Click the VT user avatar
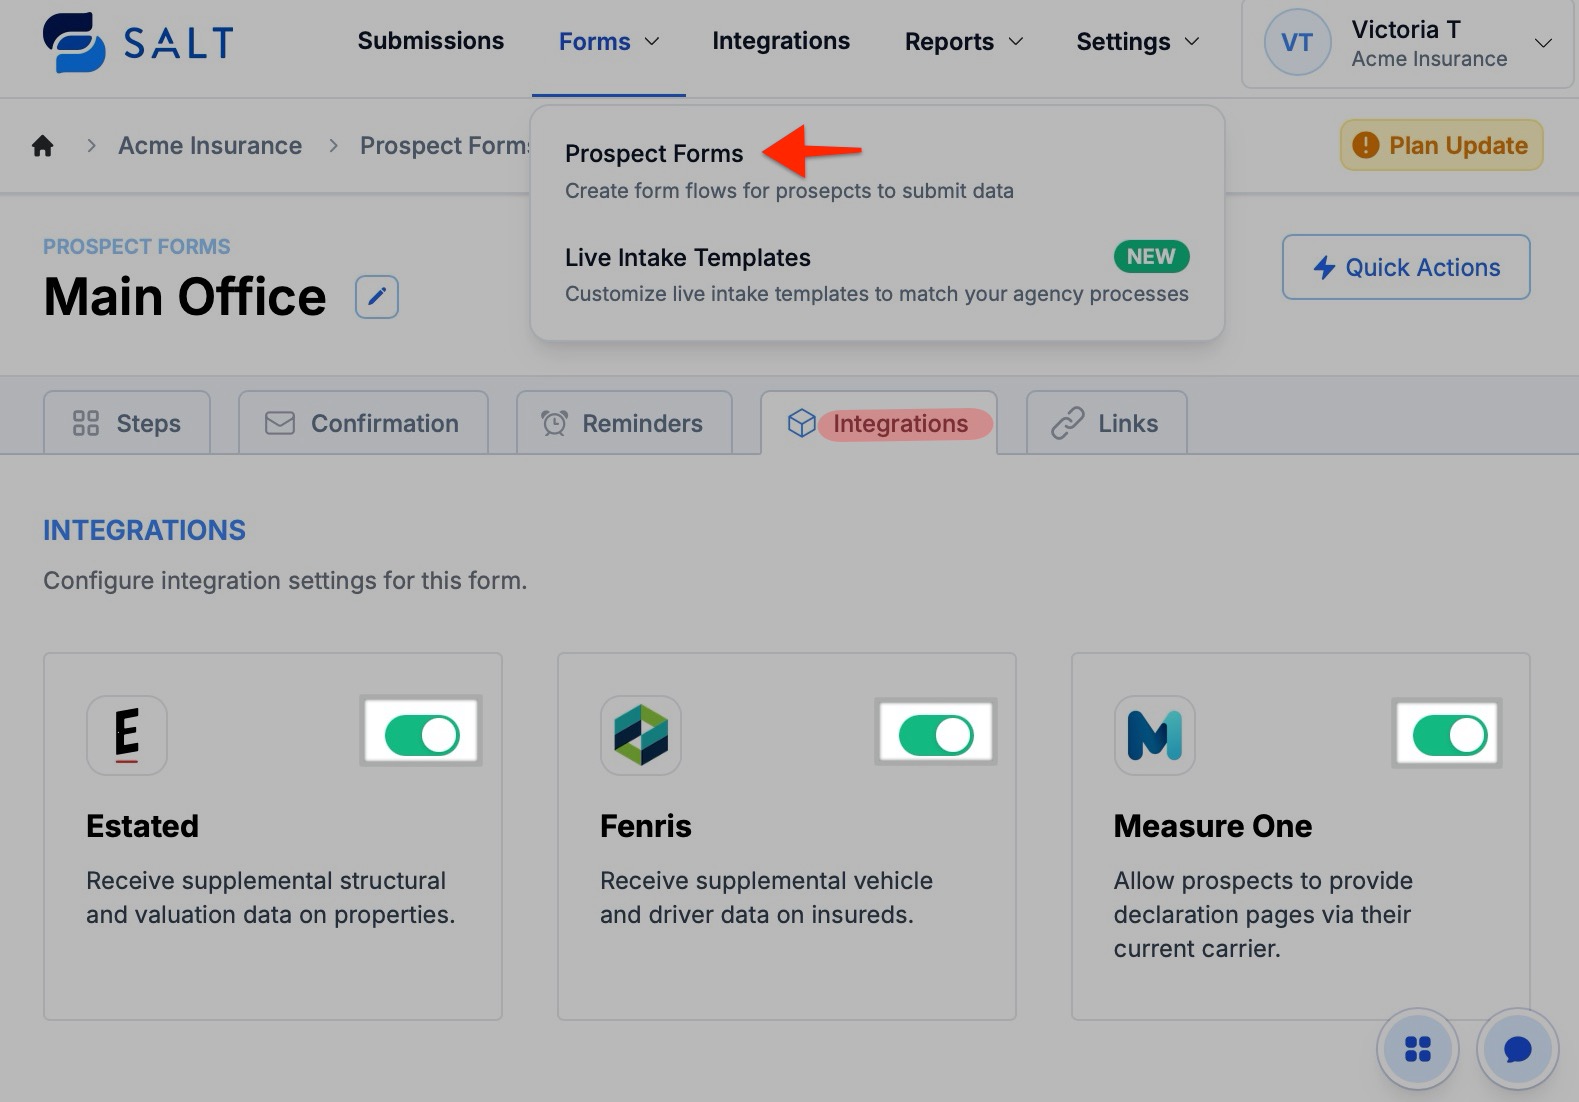Viewport: 1579px width, 1102px height. coord(1297,42)
